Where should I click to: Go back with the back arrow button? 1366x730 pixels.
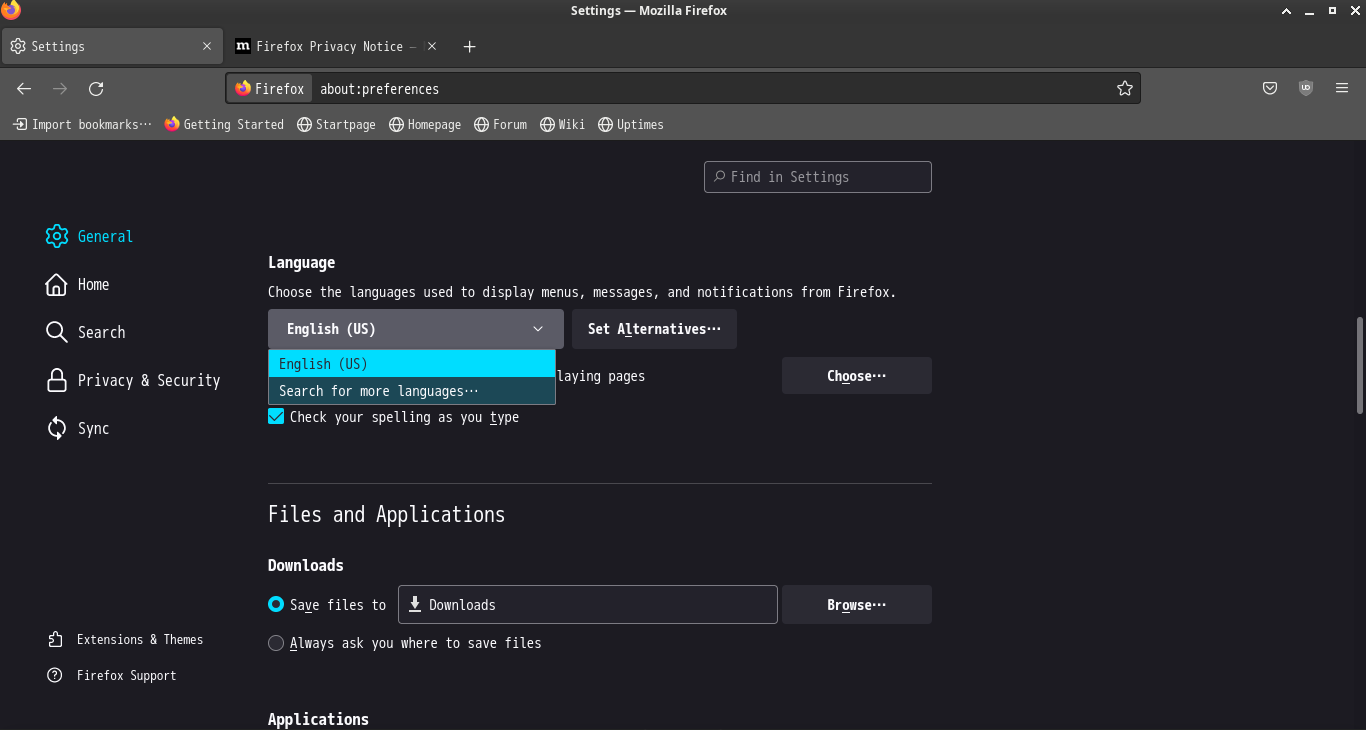coord(25,88)
